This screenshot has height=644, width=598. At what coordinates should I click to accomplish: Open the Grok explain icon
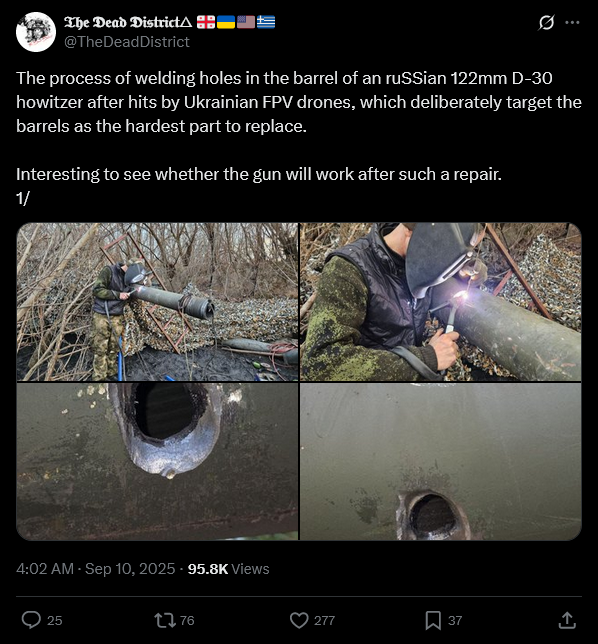546,22
